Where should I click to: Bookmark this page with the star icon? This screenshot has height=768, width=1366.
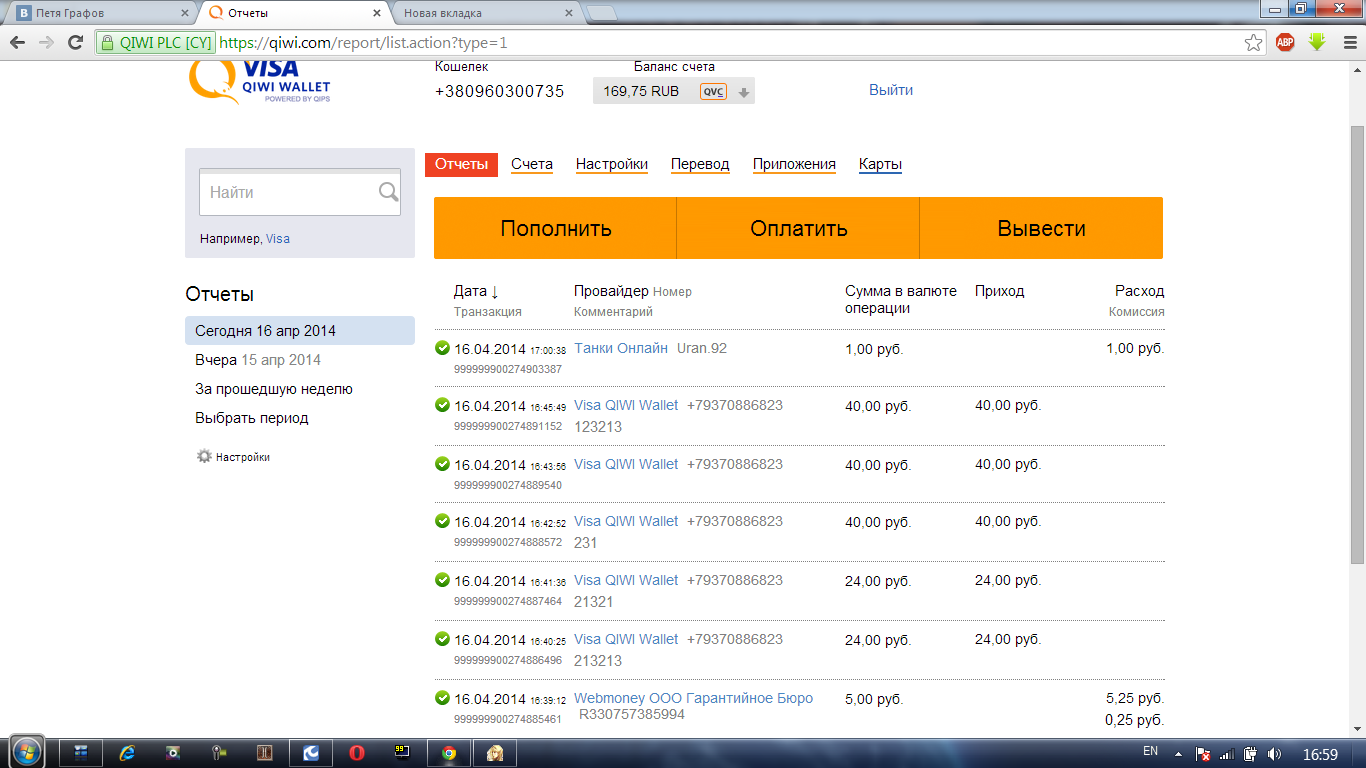tap(1253, 43)
